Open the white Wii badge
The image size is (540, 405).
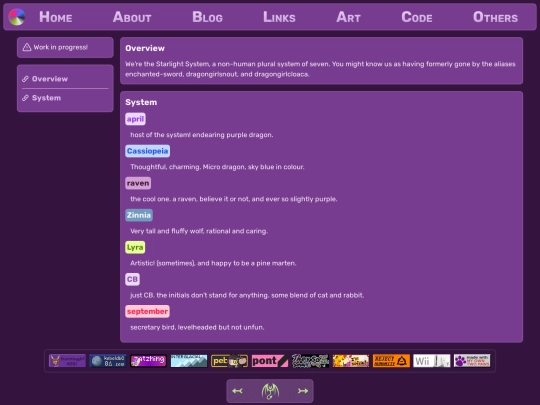coord(432,361)
